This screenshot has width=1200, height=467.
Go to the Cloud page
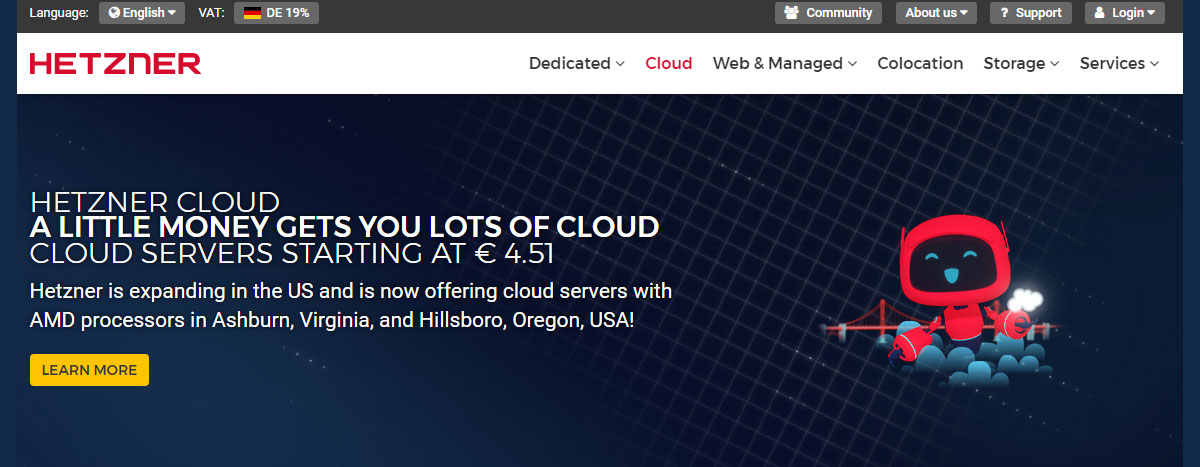[669, 63]
